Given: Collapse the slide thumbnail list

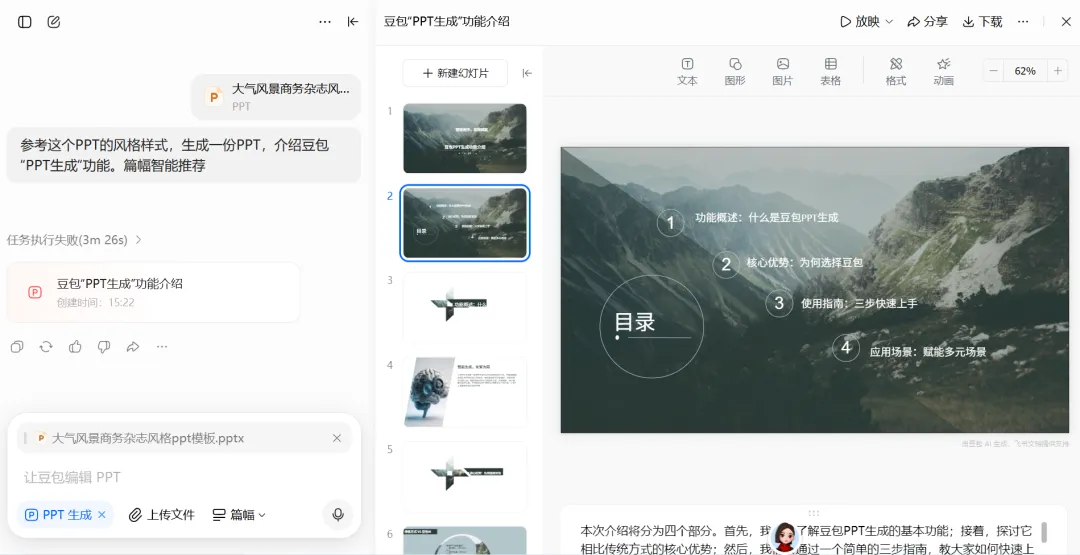Looking at the screenshot, I should point(527,73).
